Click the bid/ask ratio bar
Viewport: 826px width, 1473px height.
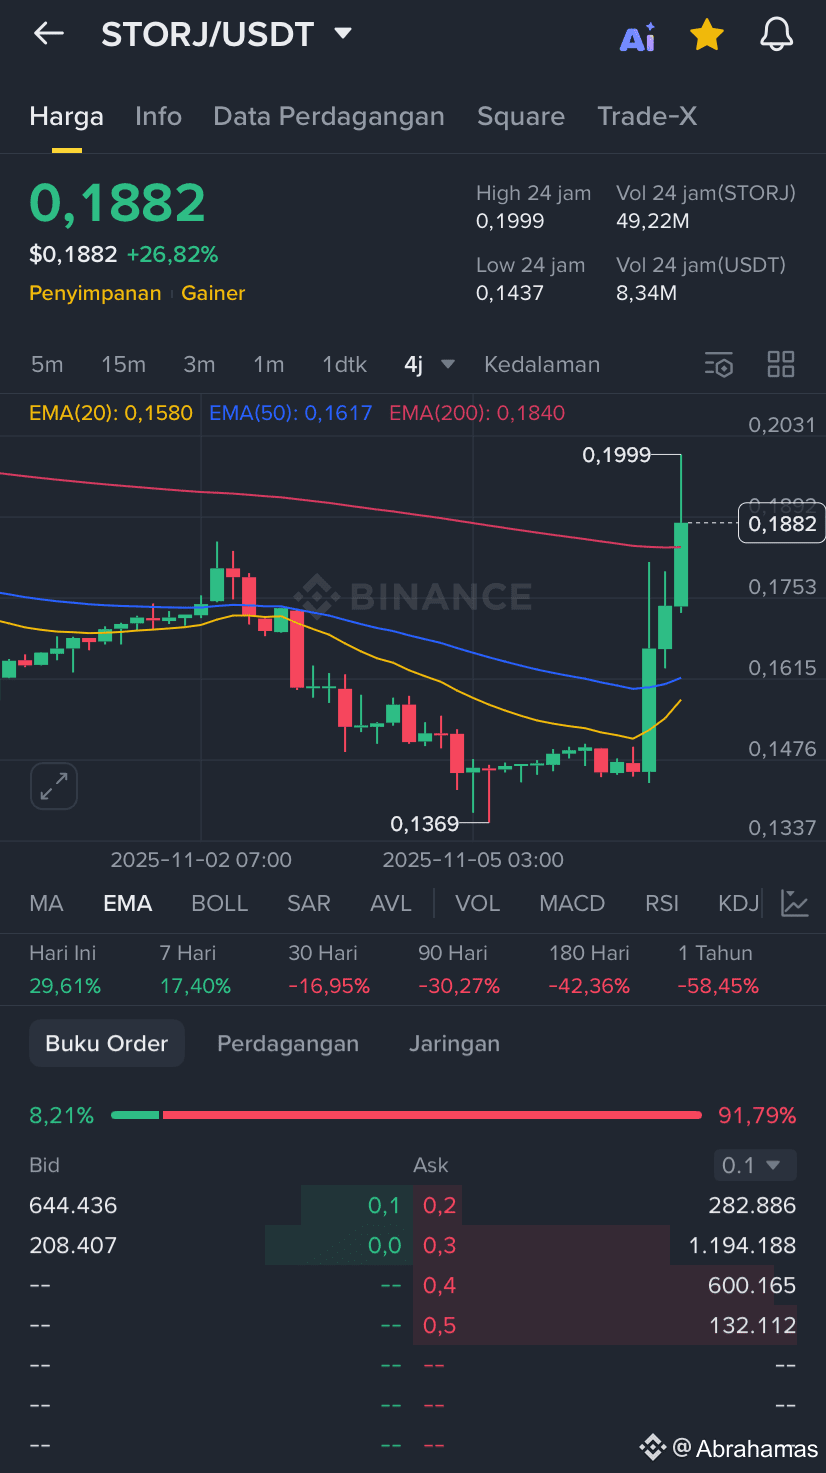(x=406, y=1115)
